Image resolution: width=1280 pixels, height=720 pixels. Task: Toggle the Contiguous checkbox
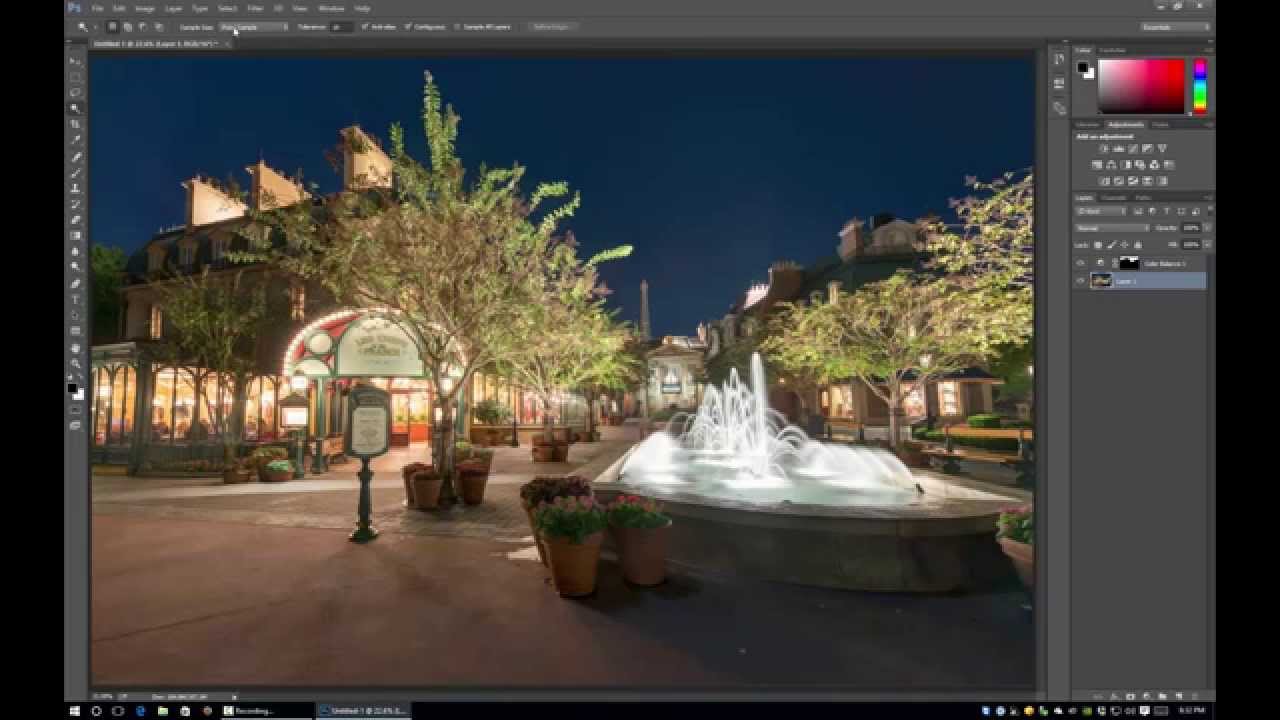coord(407,27)
